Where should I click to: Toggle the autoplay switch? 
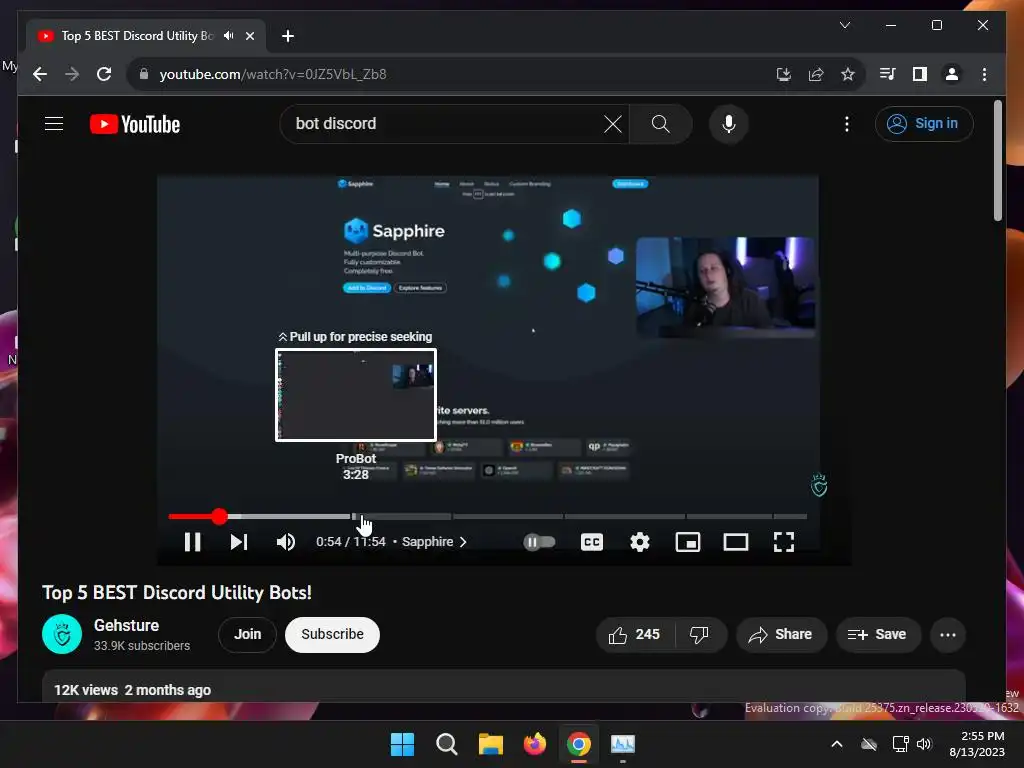[x=539, y=542]
